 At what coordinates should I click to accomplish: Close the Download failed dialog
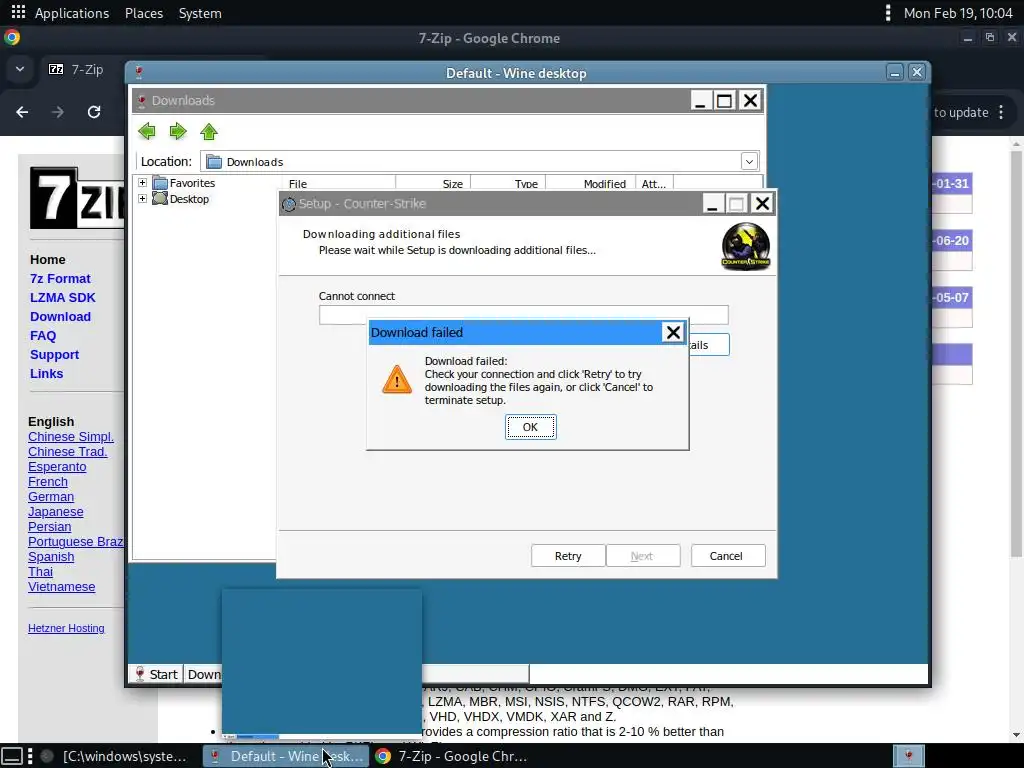673,332
